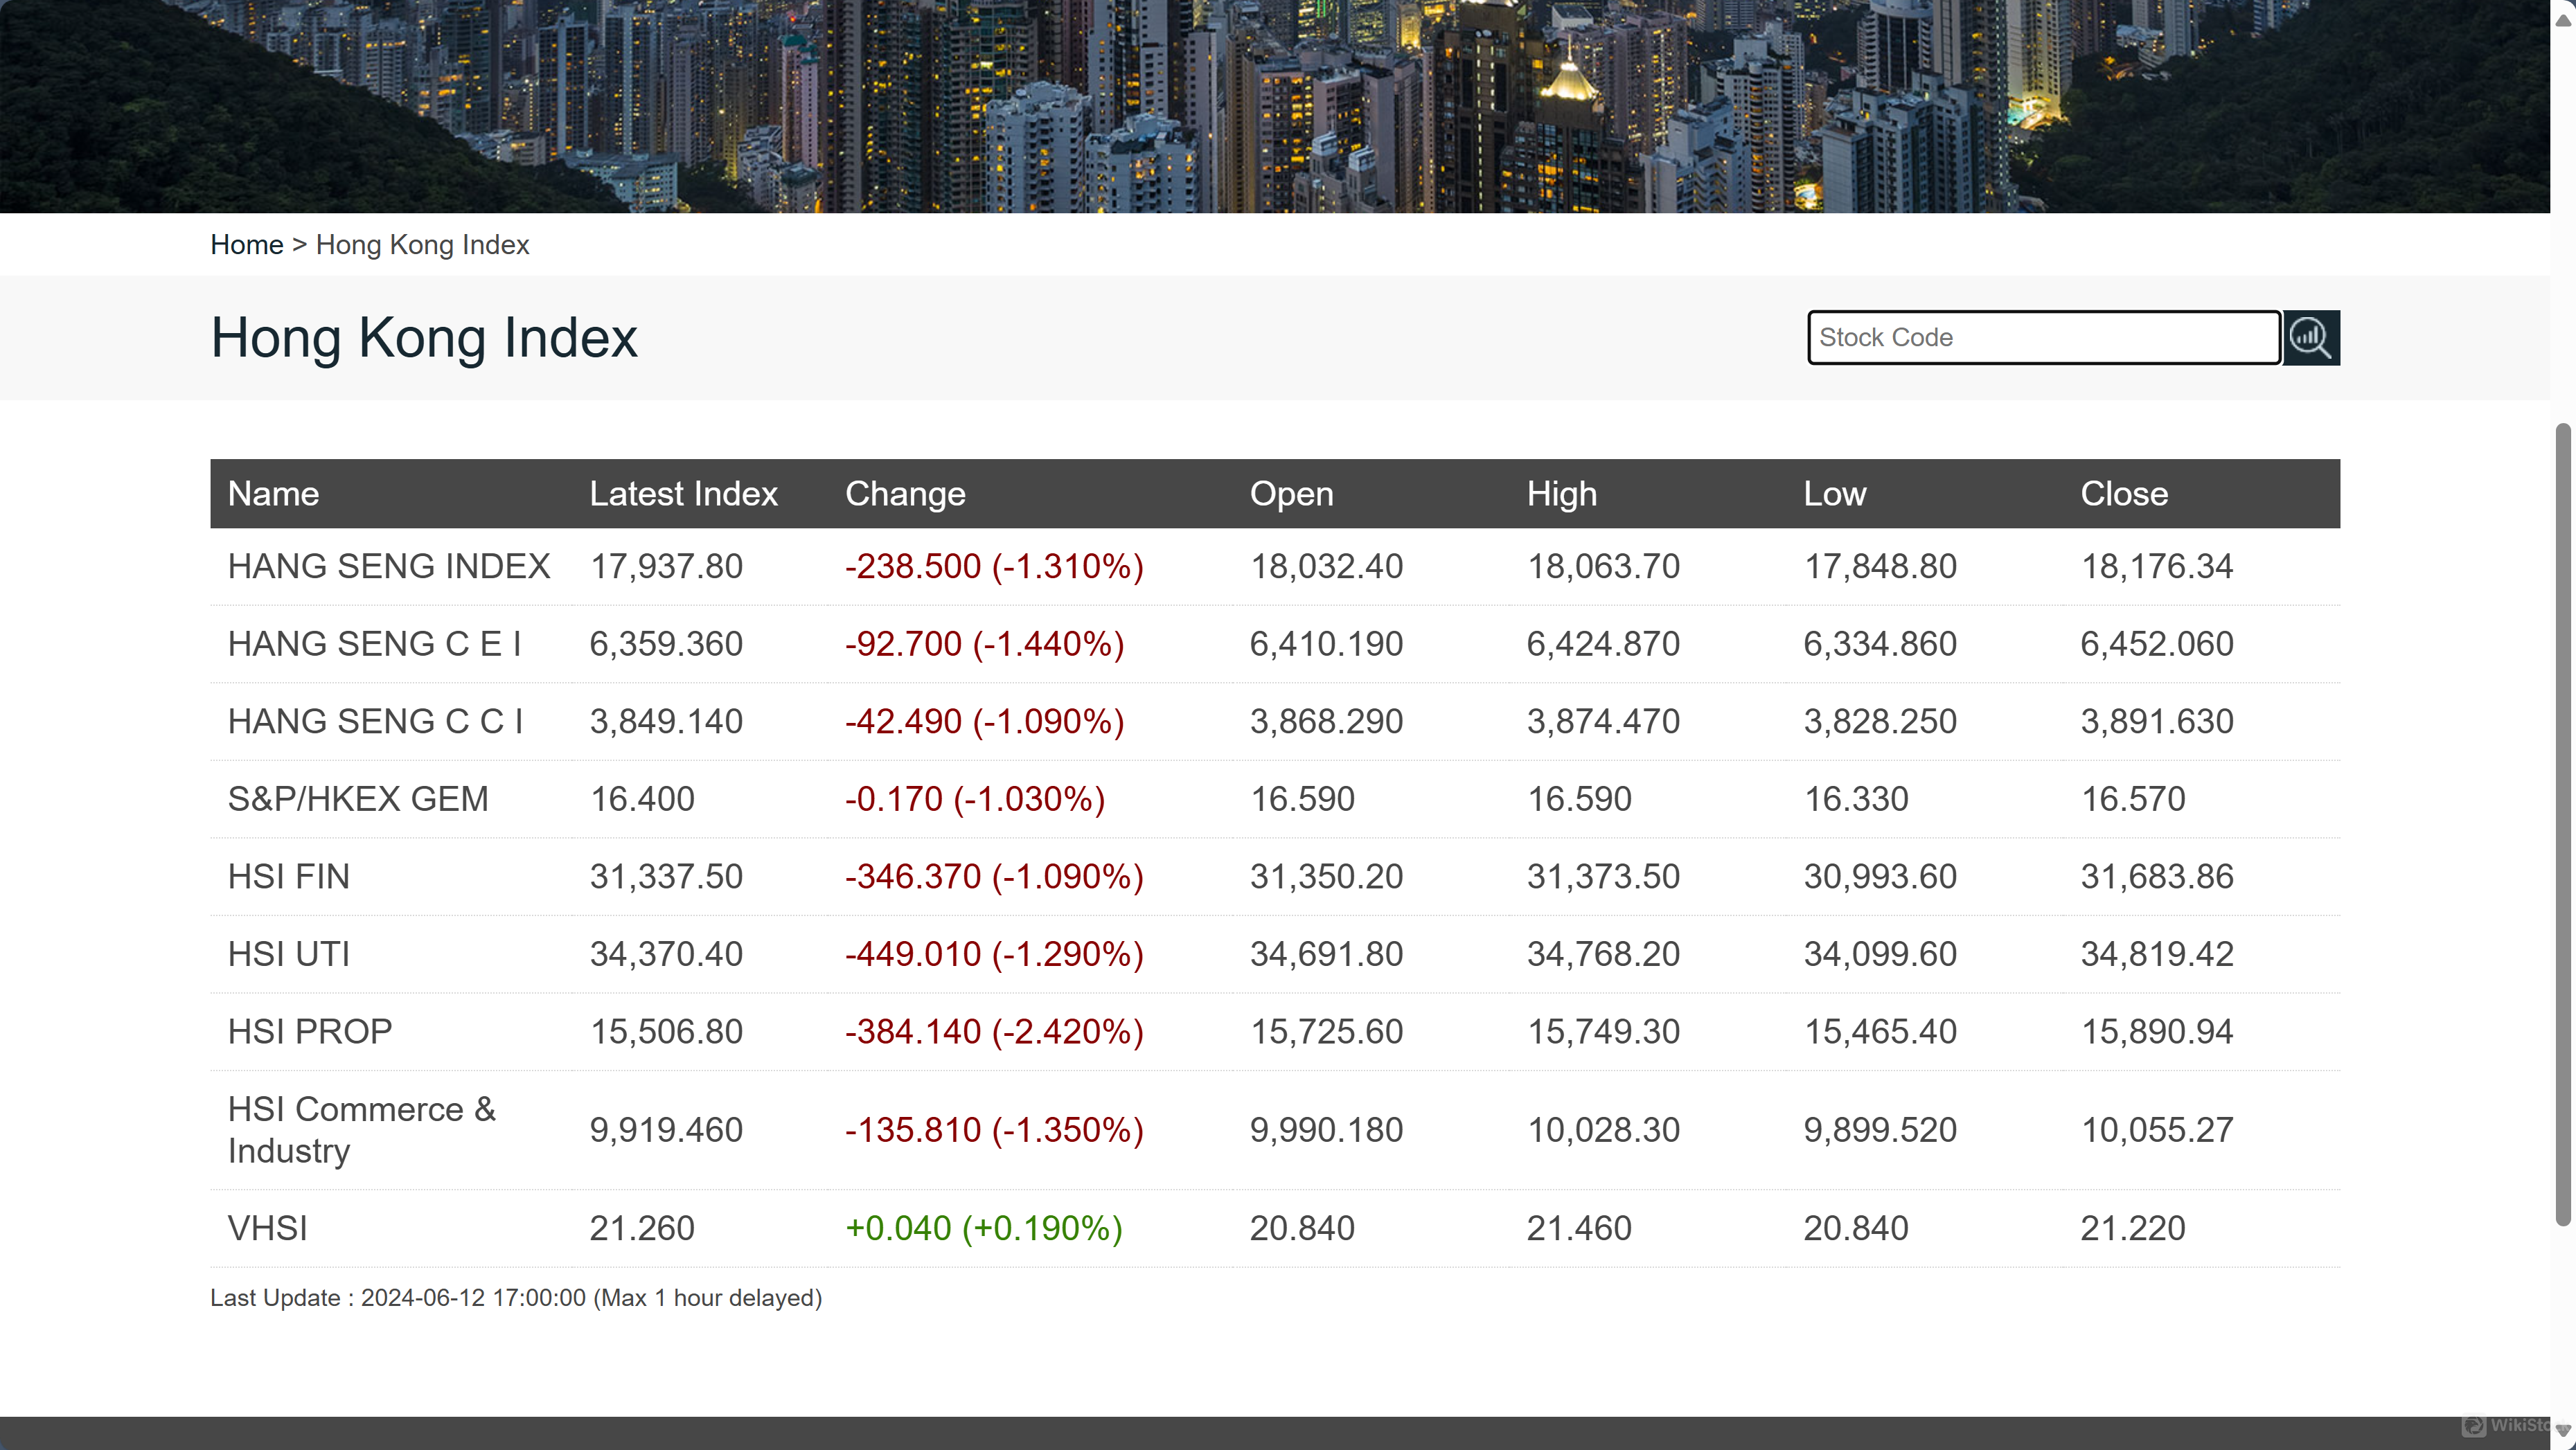Click change value -346.370 (-1.090%)

click(994, 877)
